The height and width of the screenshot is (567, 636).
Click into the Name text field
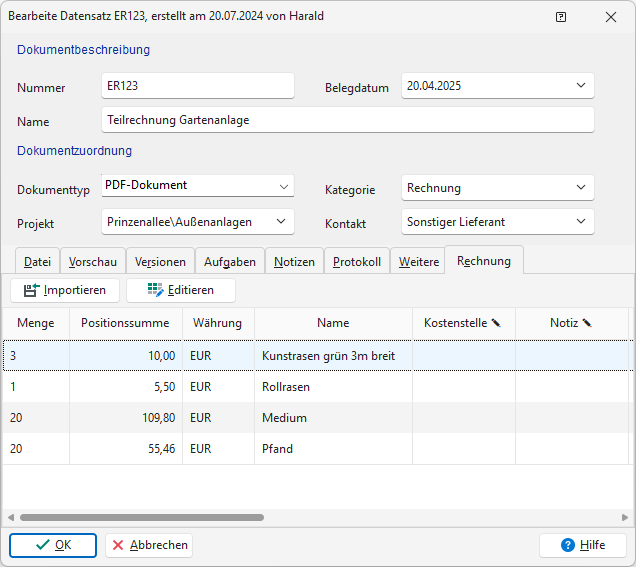(347, 120)
